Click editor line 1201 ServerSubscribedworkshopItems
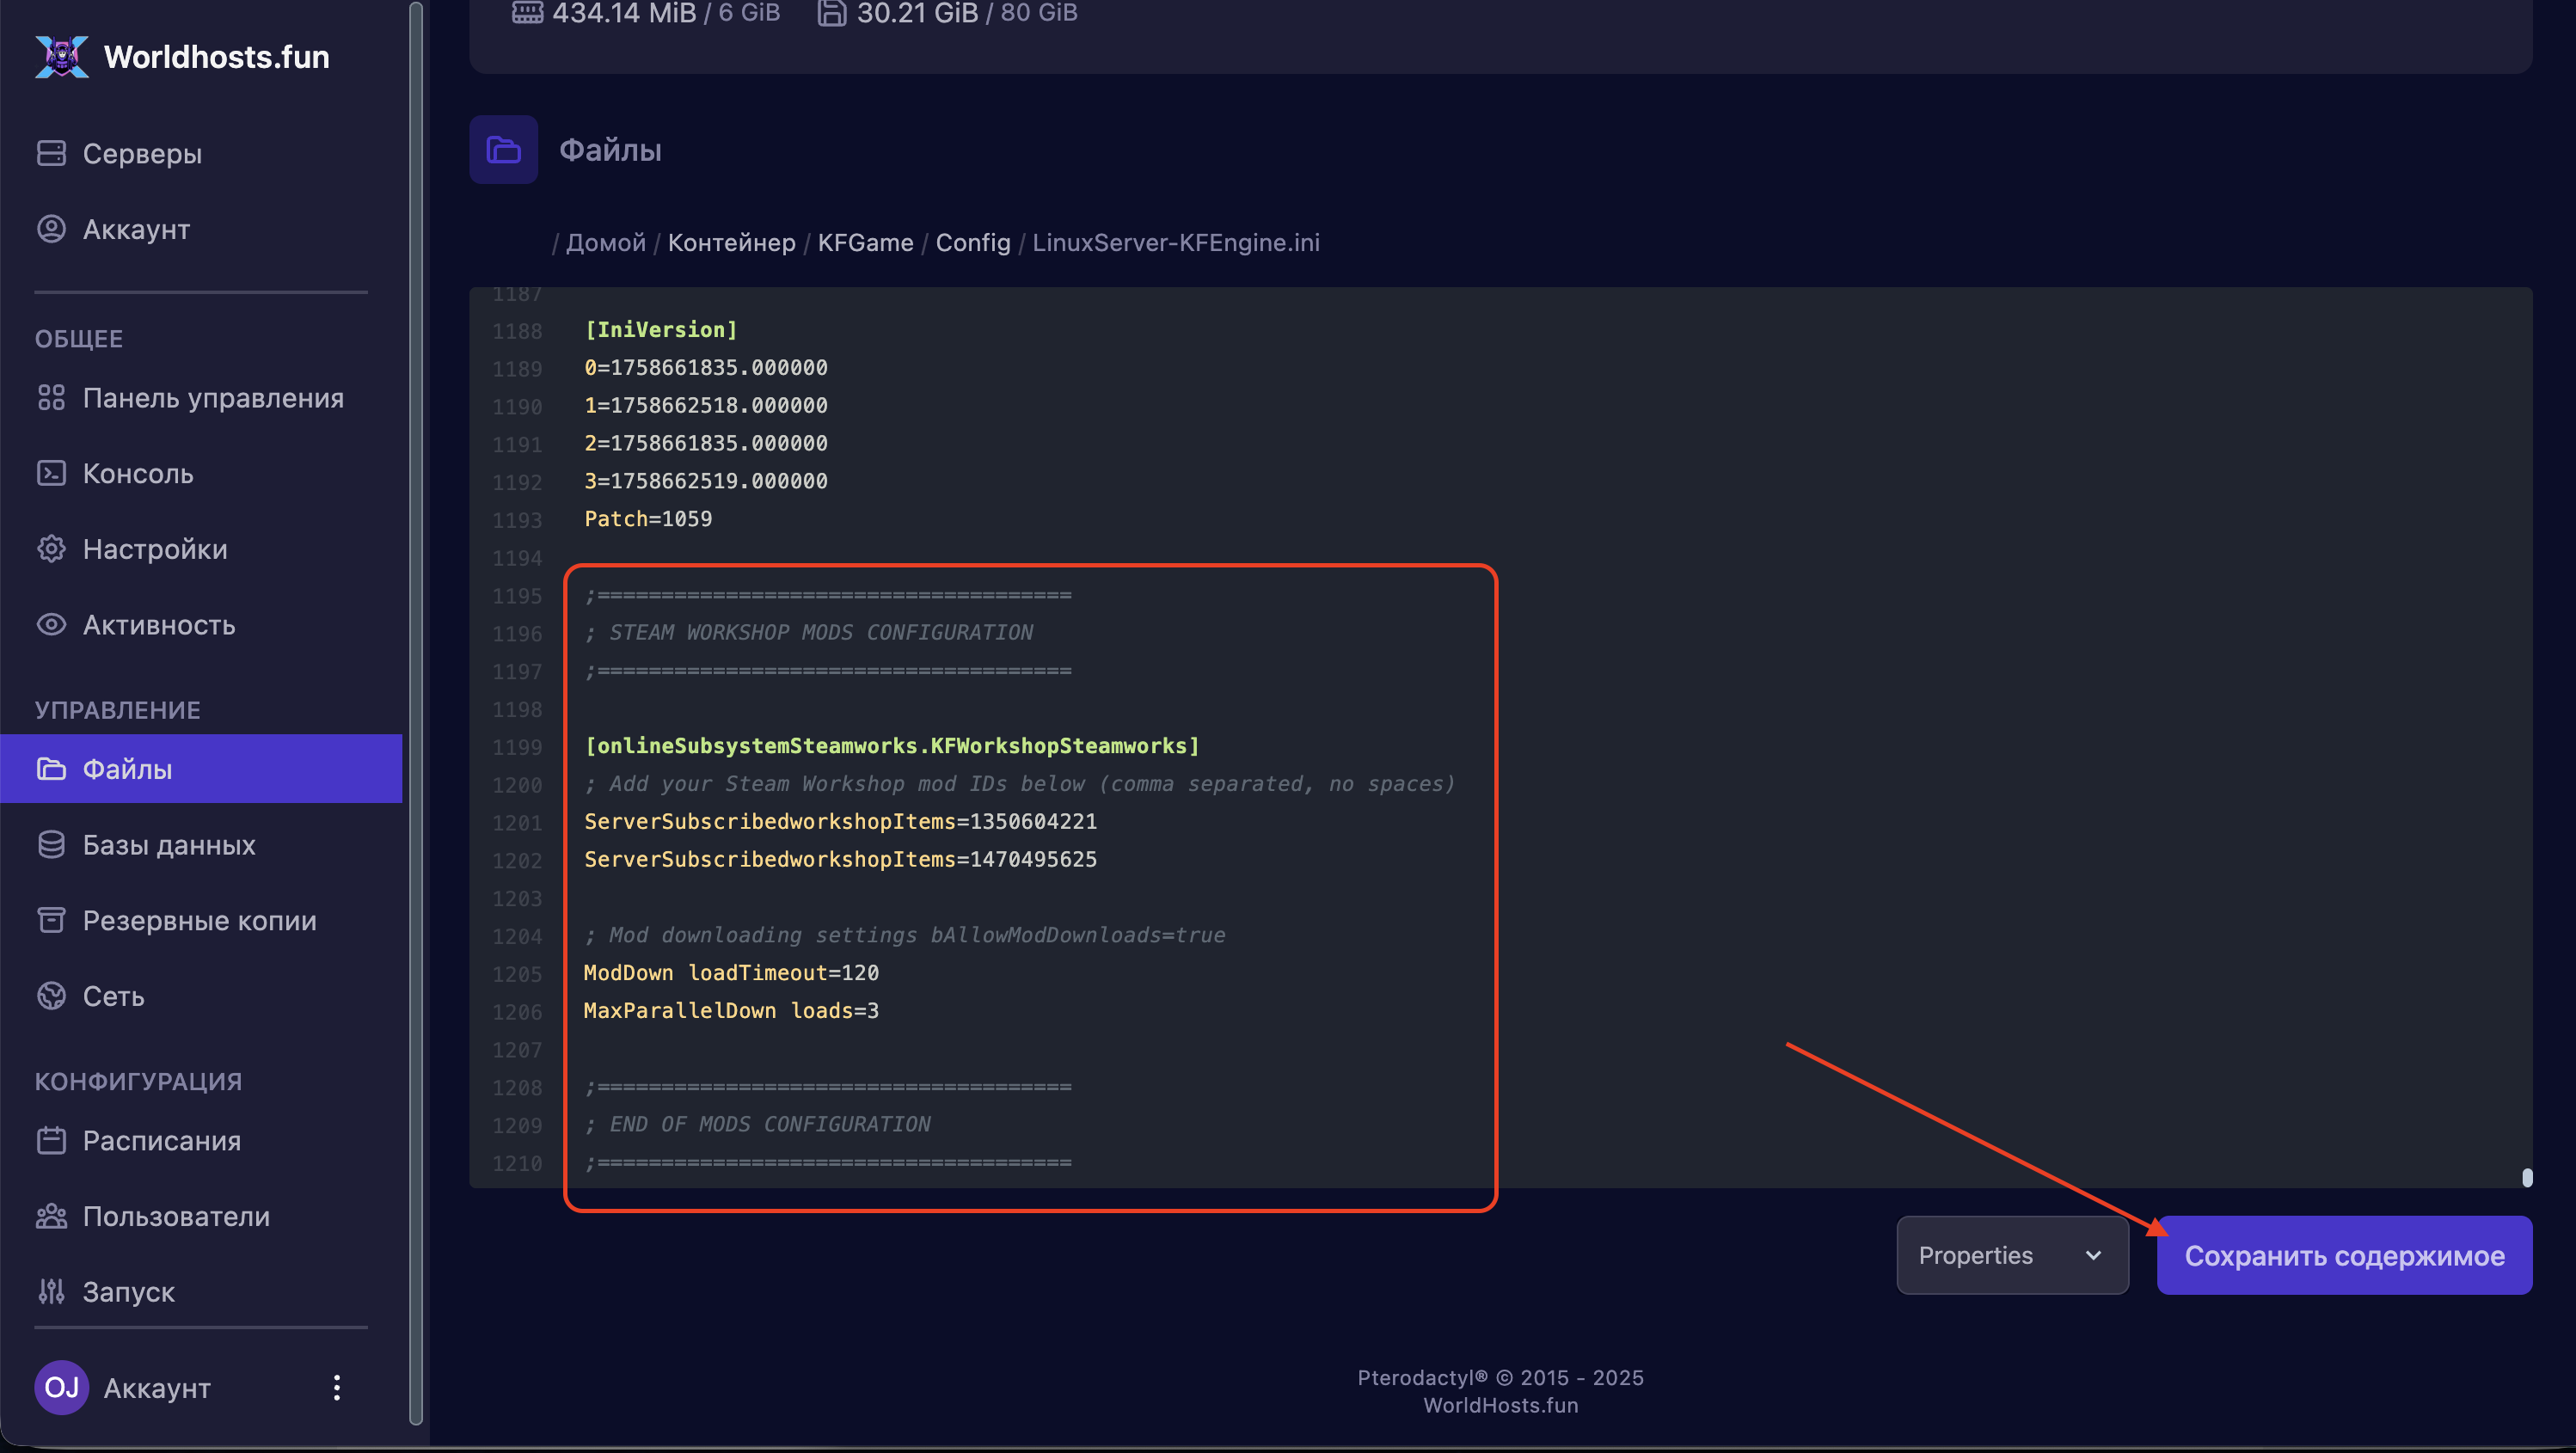Screen dimensions: 2576x1453 [x=840, y=822]
